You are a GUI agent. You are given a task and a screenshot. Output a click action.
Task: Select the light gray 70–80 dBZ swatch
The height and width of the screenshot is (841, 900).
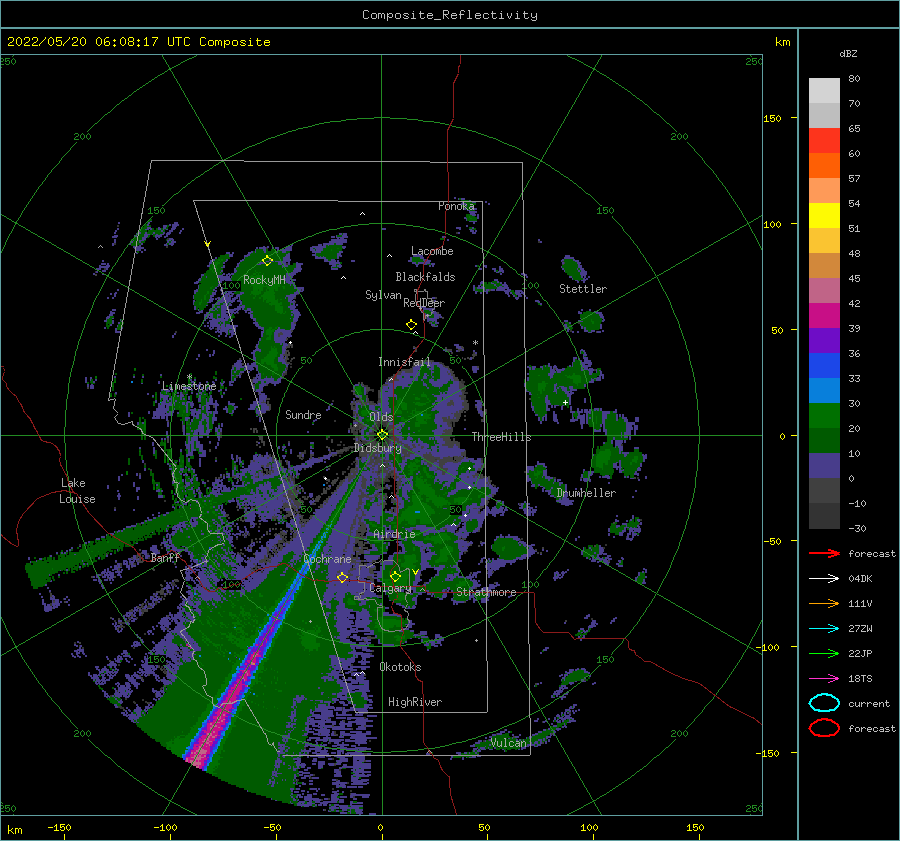coord(824,90)
